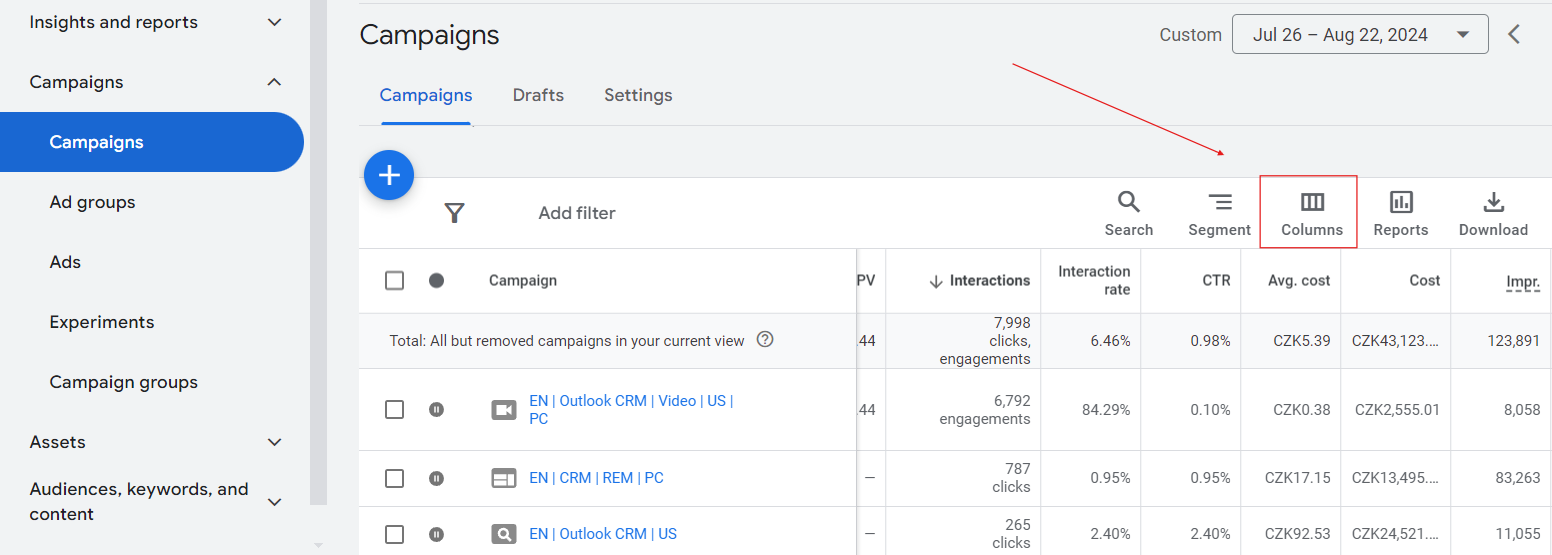The height and width of the screenshot is (555, 1552).
Task: Toggle the select-all campaigns checkbox
Action: (x=394, y=280)
